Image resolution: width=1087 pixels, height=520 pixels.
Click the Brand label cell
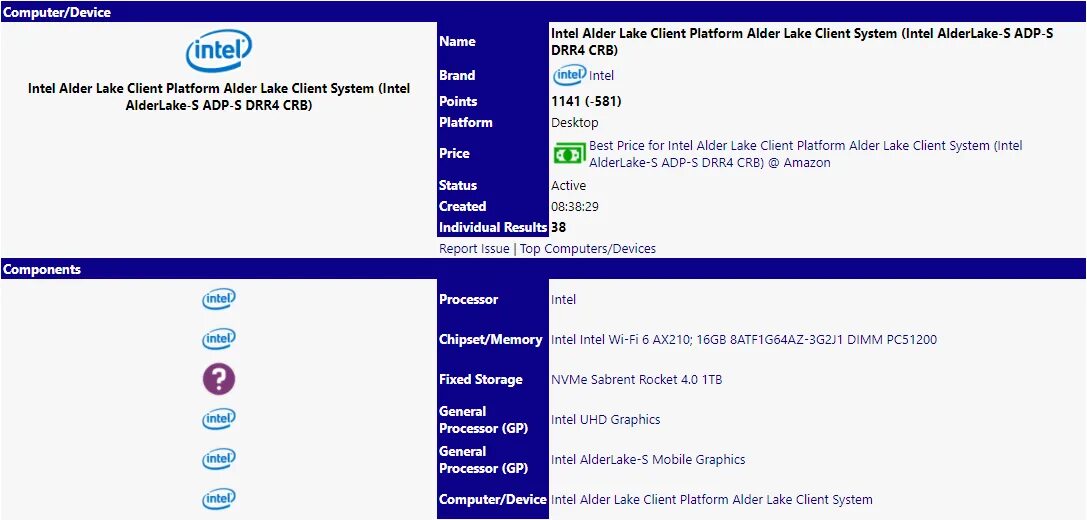tap(493, 76)
